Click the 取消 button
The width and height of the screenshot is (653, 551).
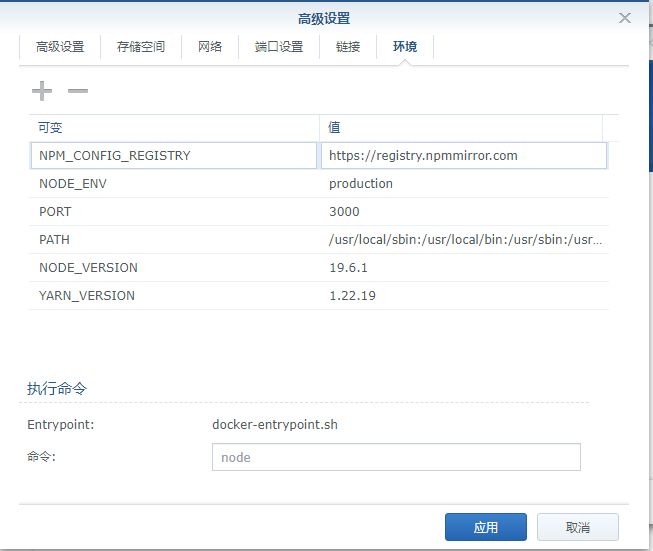point(578,527)
